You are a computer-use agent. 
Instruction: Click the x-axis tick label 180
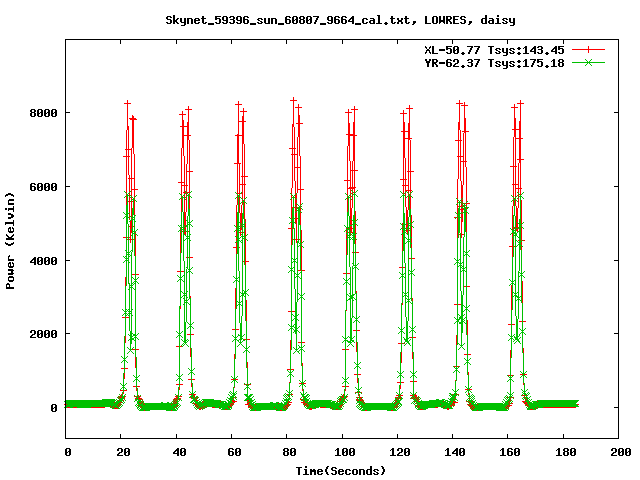tap(566, 452)
